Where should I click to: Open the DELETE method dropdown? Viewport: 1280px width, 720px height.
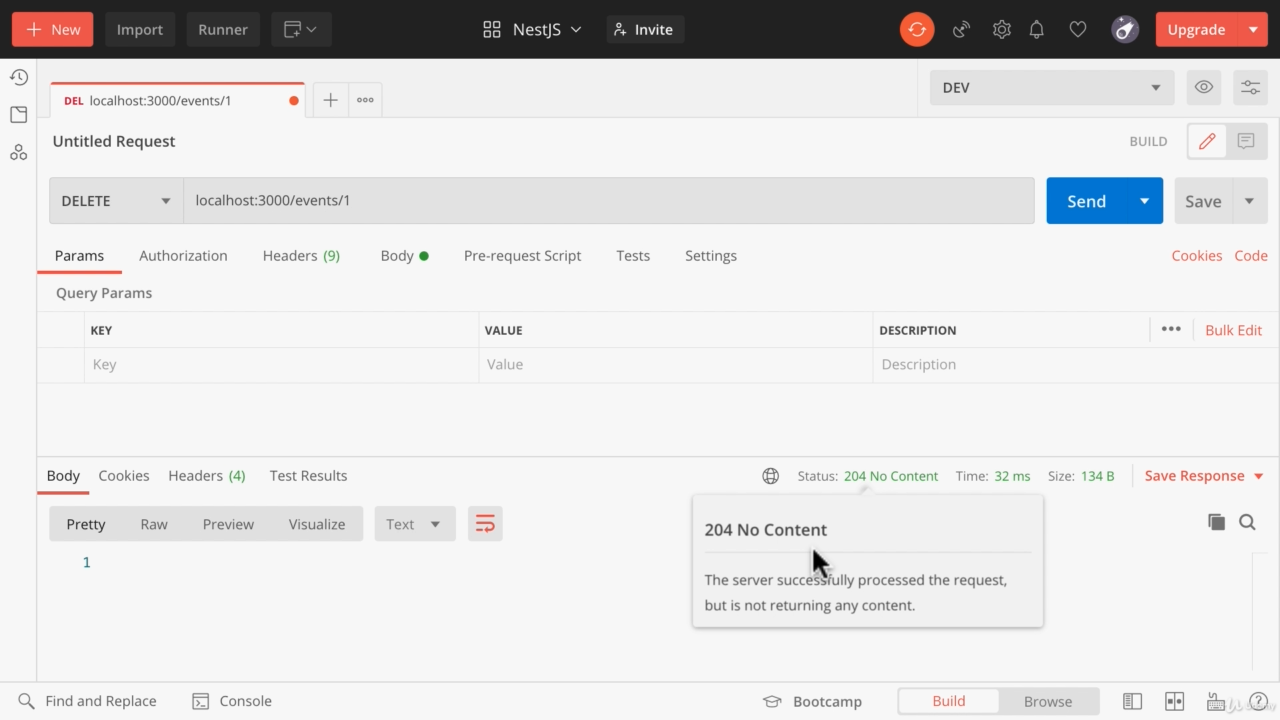coord(116,201)
